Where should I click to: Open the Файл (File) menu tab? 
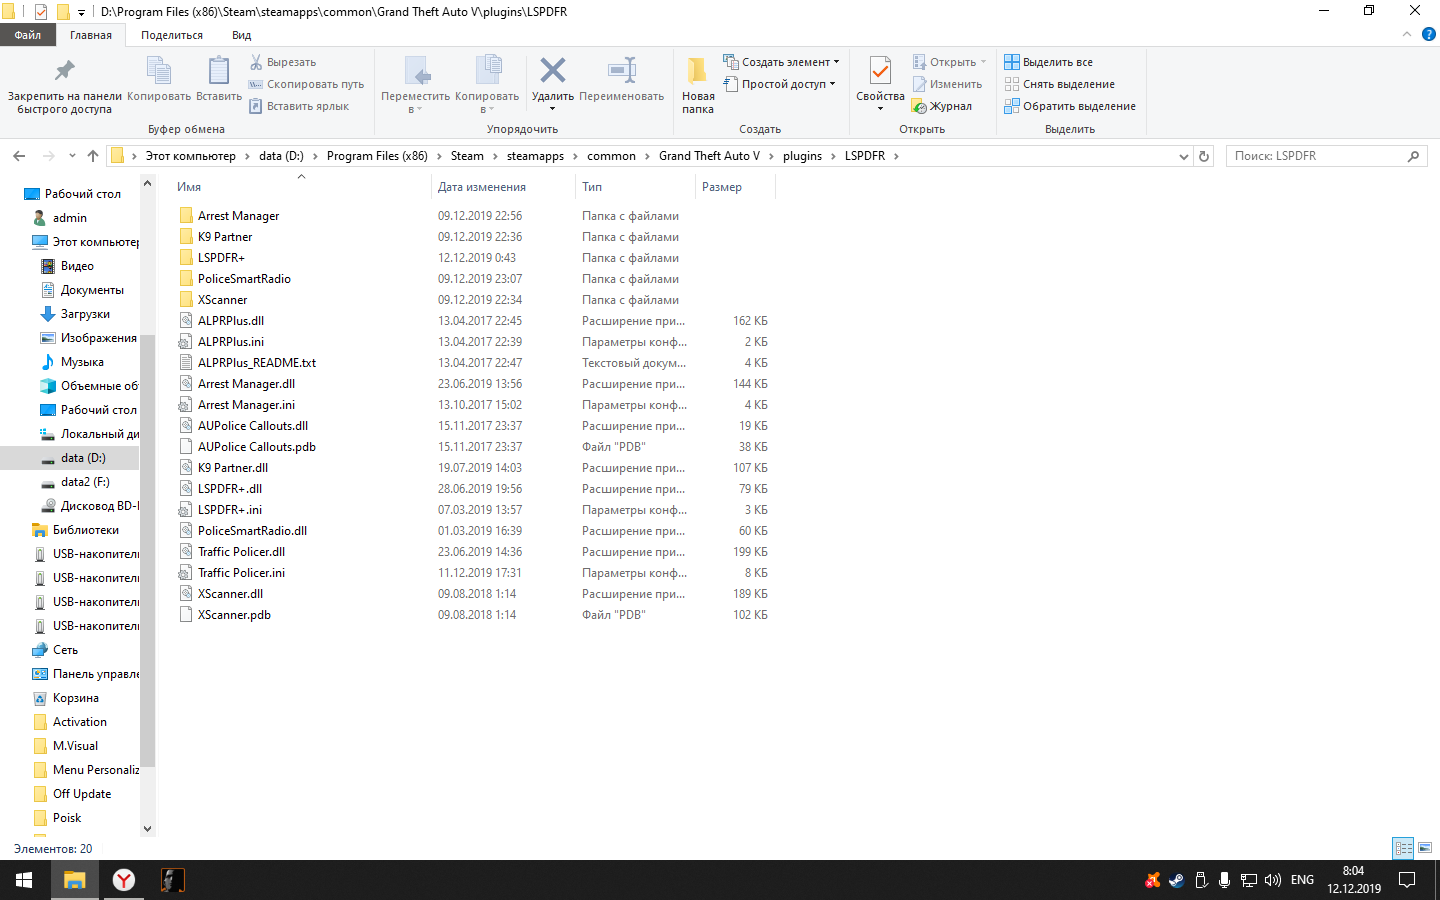click(x=28, y=35)
